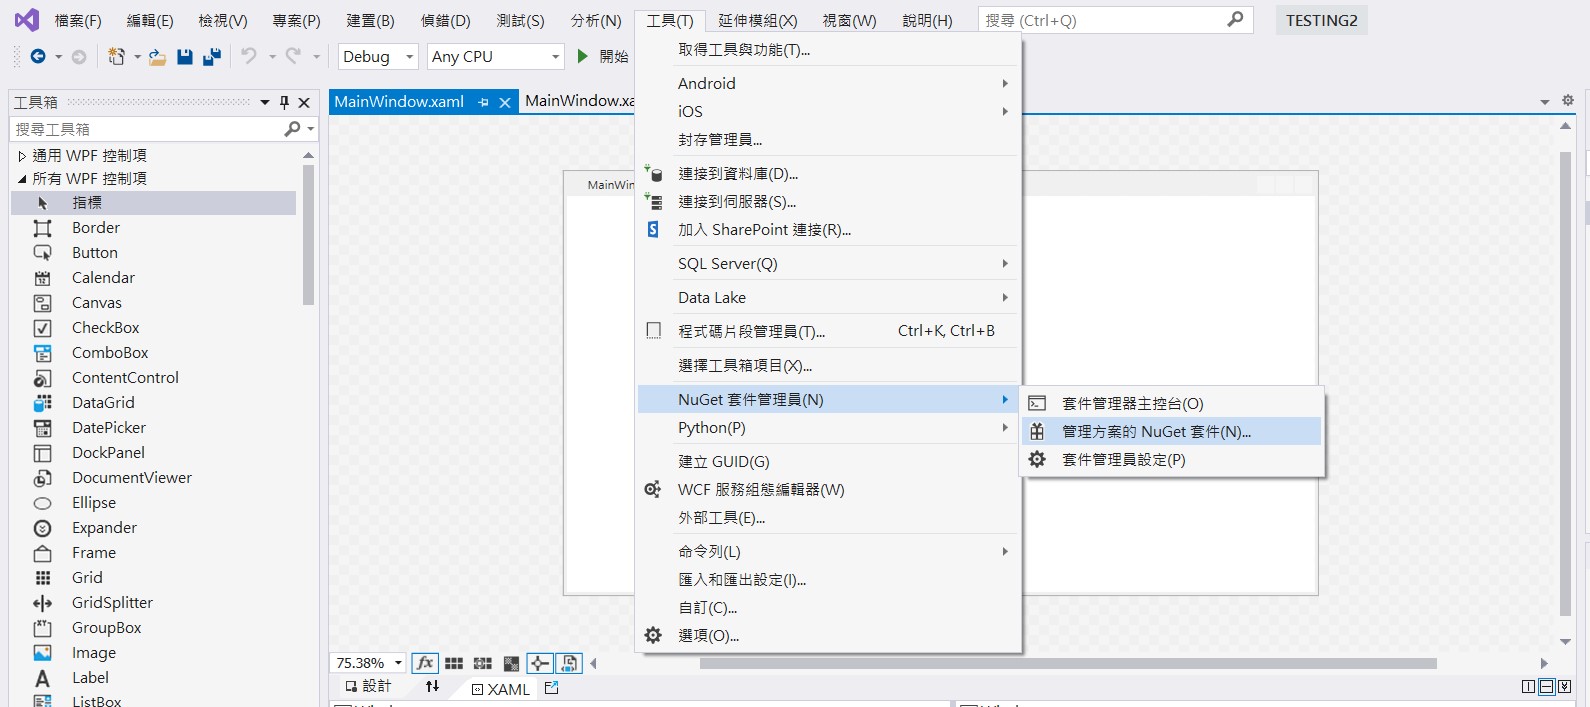Select the DatePicker control in toolbox
The height and width of the screenshot is (707, 1590).
[x=153, y=428]
